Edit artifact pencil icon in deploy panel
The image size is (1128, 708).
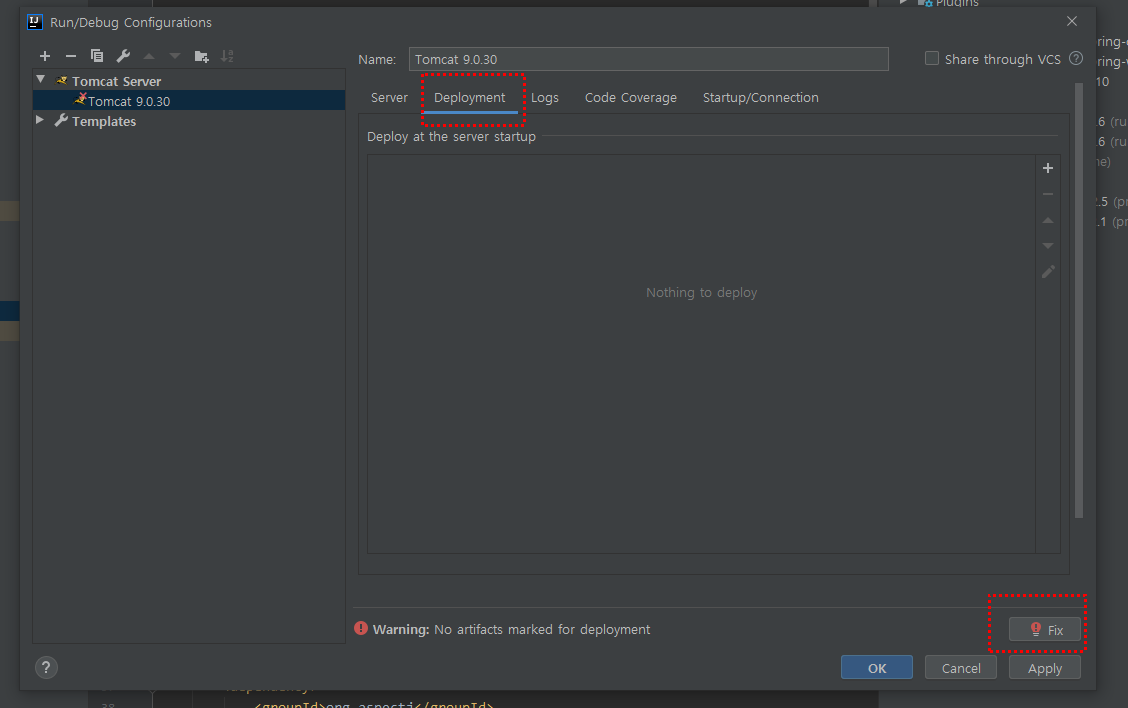point(1048,272)
